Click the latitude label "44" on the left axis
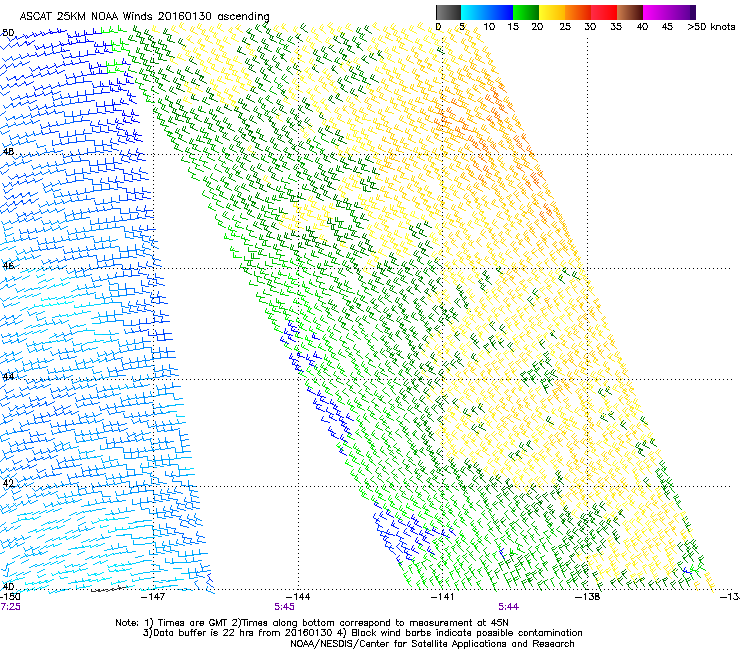This screenshot has width=740, height=650. (x=8, y=376)
